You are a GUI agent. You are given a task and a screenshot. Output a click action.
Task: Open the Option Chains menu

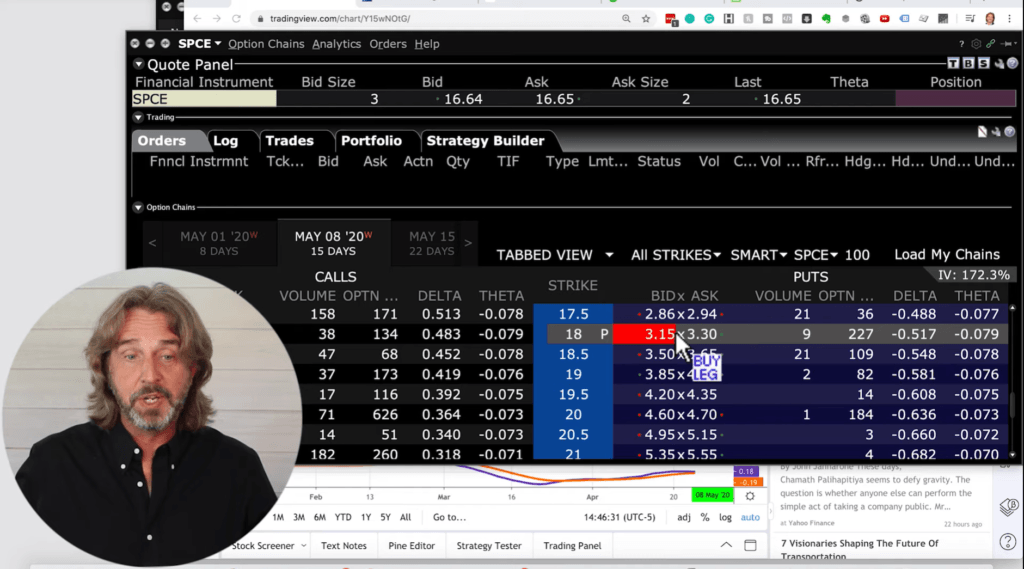pos(266,44)
